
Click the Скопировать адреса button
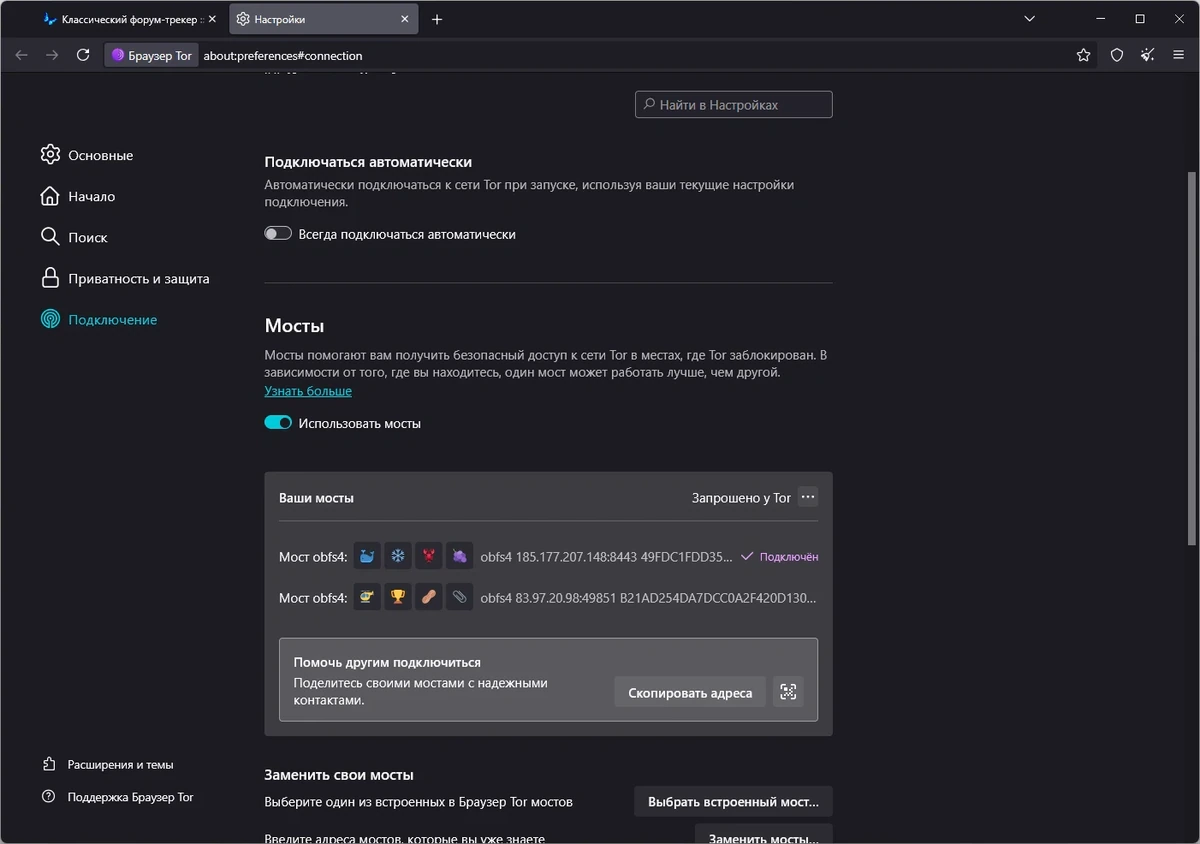[x=690, y=692]
